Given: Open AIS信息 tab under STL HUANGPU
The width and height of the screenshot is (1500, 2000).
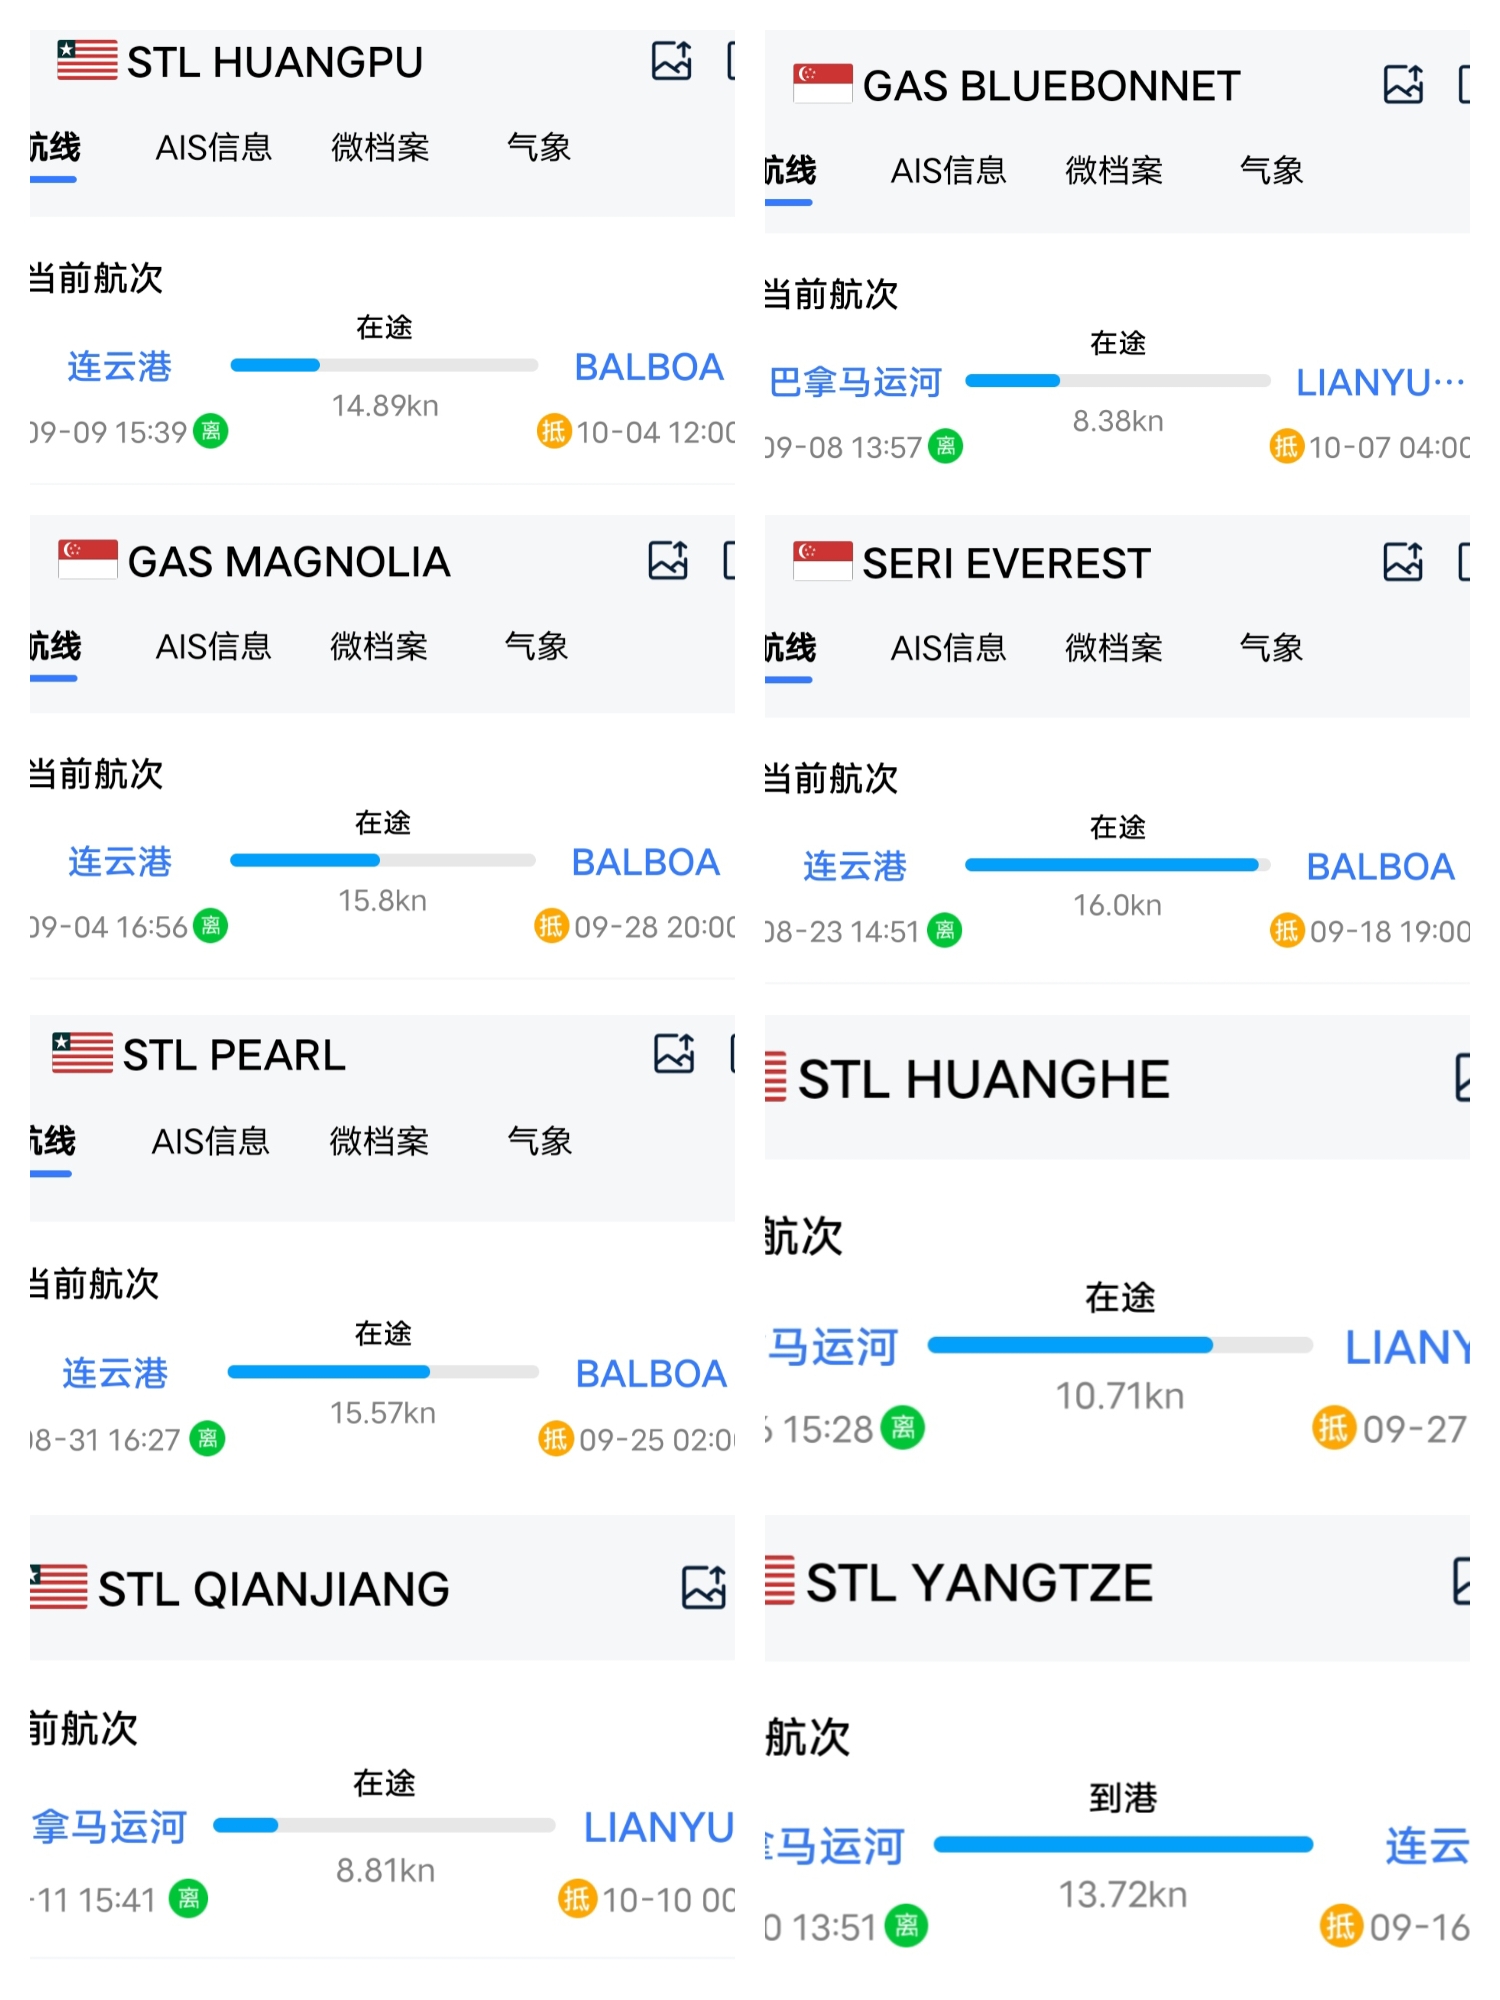Looking at the screenshot, I should pyautogui.click(x=214, y=148).
